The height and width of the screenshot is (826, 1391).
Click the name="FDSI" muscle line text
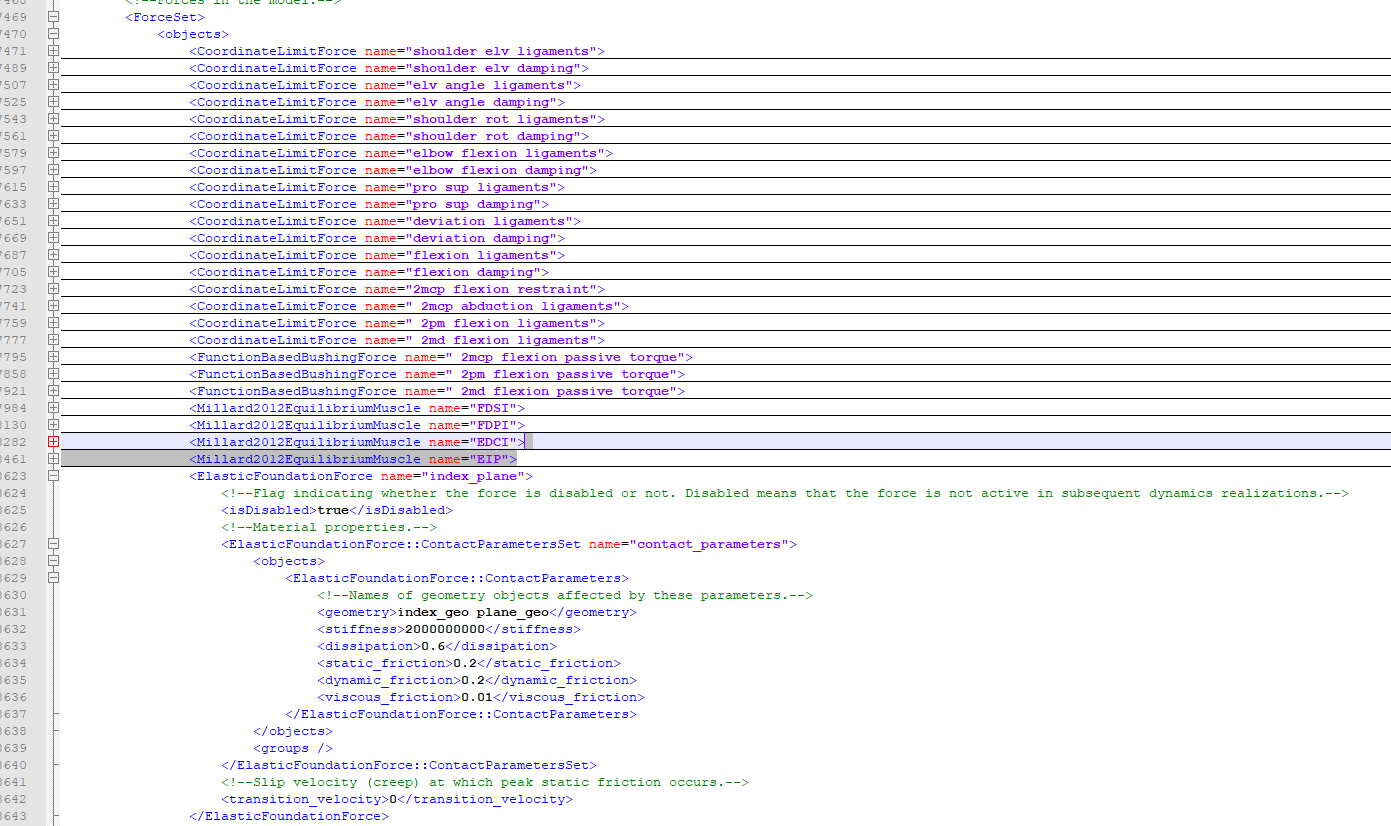357,408
